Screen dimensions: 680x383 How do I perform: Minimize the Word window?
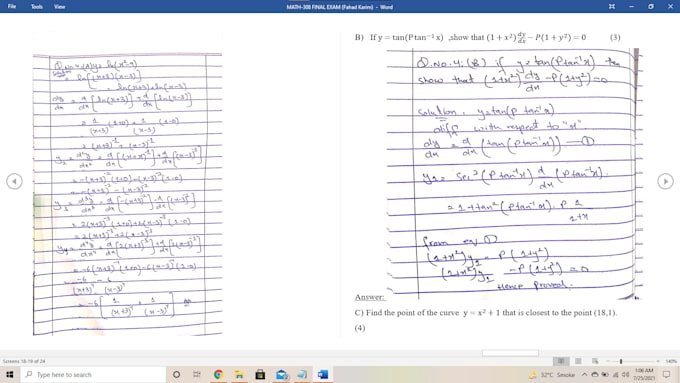(x=631, y=7)
